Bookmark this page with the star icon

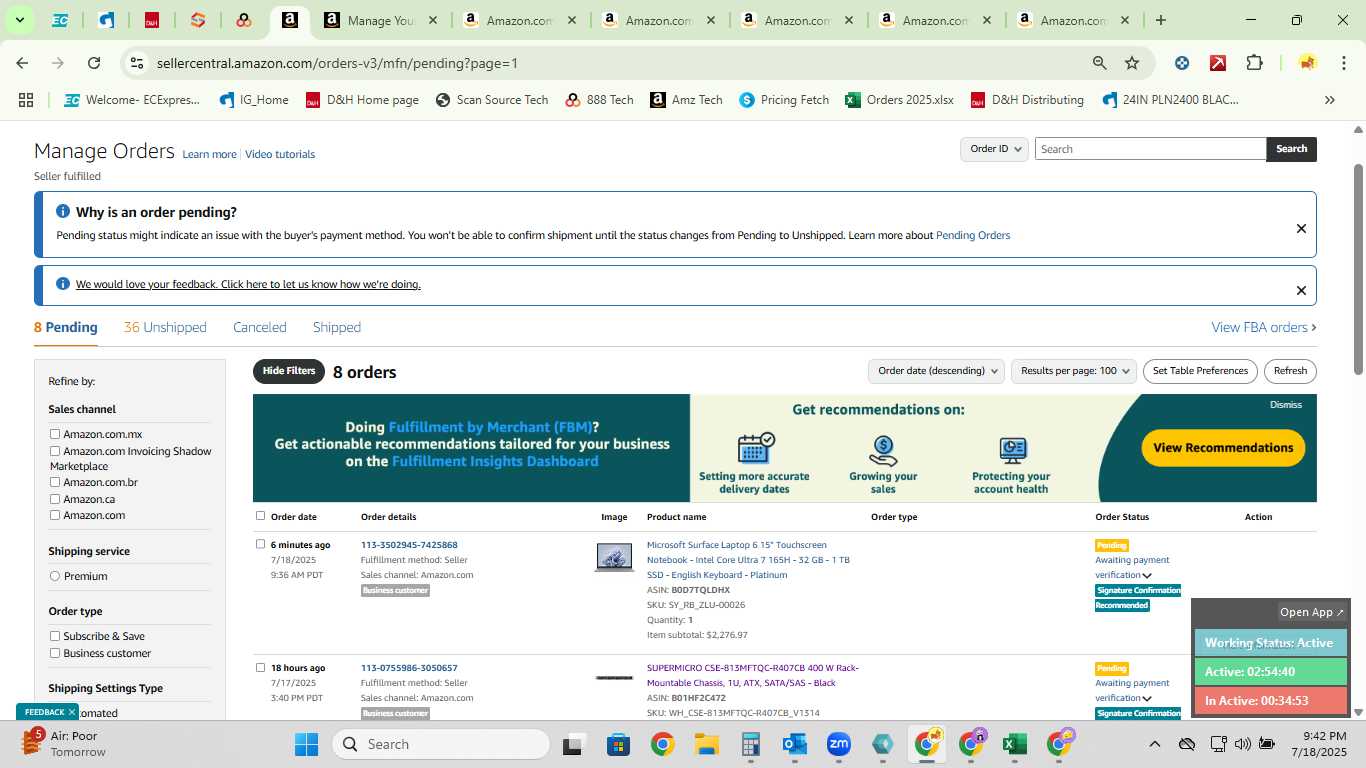coord(1132,63)
